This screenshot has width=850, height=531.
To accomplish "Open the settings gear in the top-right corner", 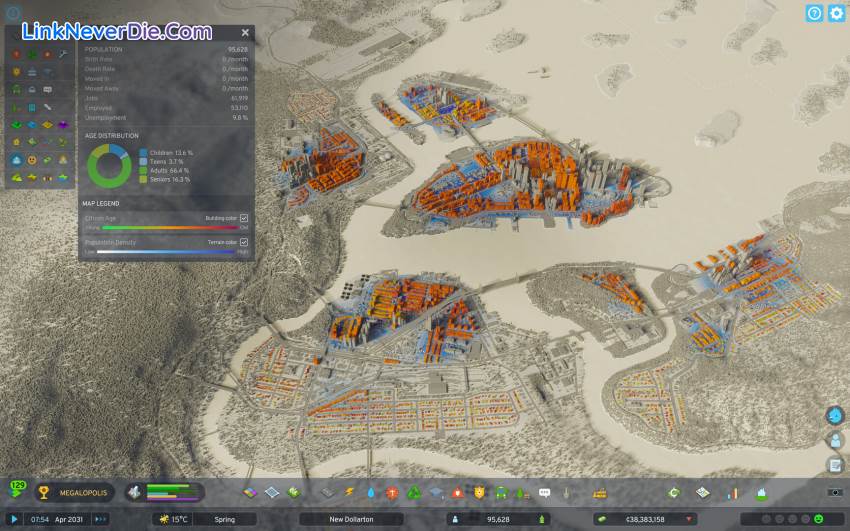I will tap(836, 13).
